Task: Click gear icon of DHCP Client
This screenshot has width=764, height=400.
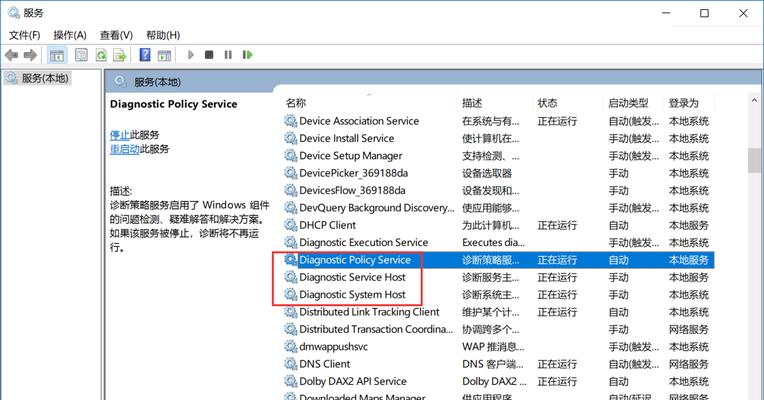Action: pos(290,225)
